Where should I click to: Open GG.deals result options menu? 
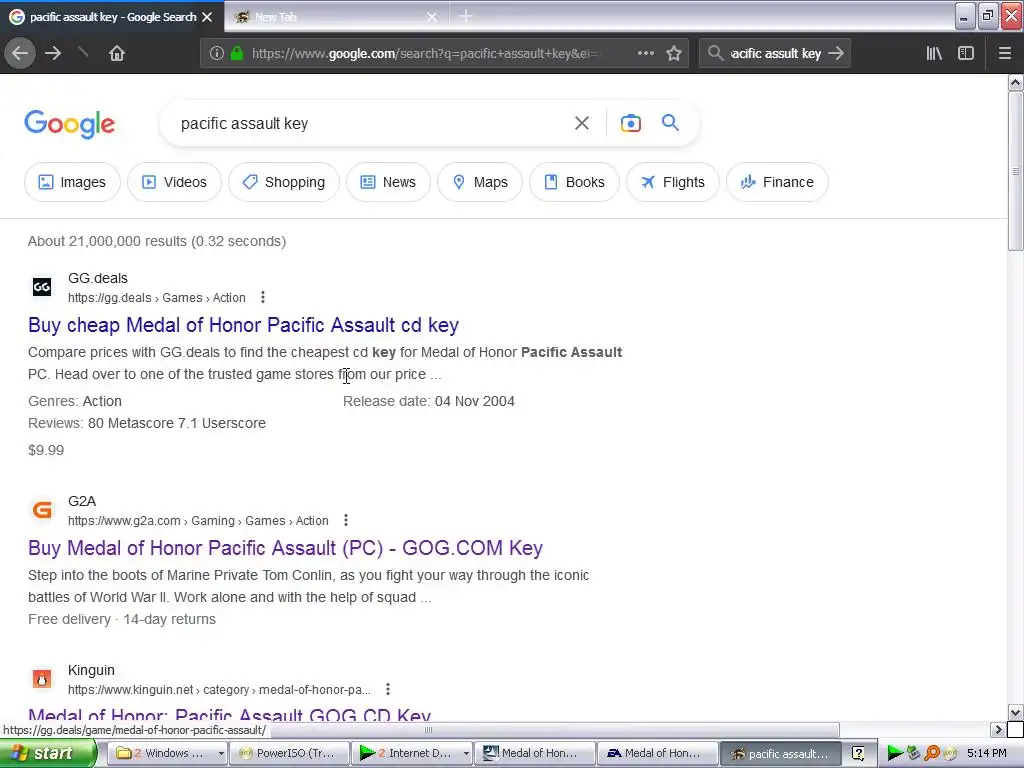pyautogui.click(x=263, y=297)
